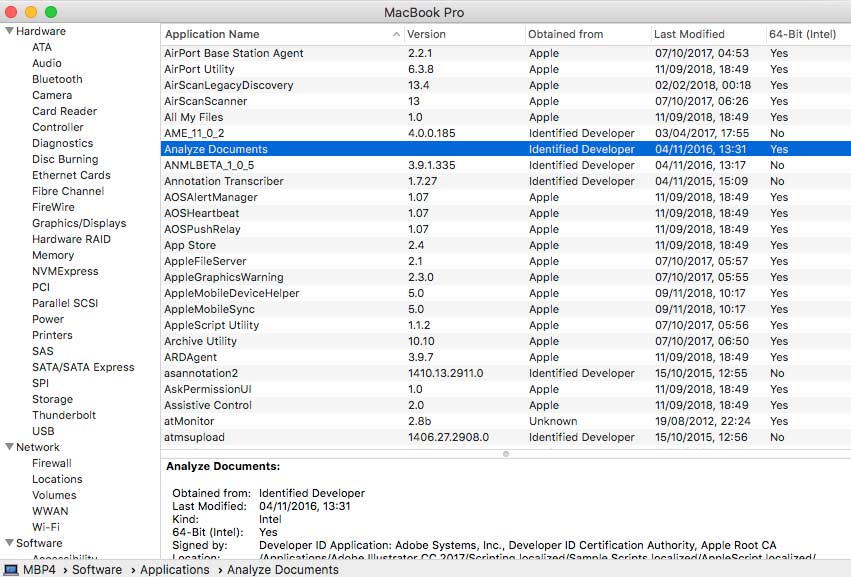Click Applications in the bottom path bar
This screenshot has height=577, width=851.
[x=175, y=569]
